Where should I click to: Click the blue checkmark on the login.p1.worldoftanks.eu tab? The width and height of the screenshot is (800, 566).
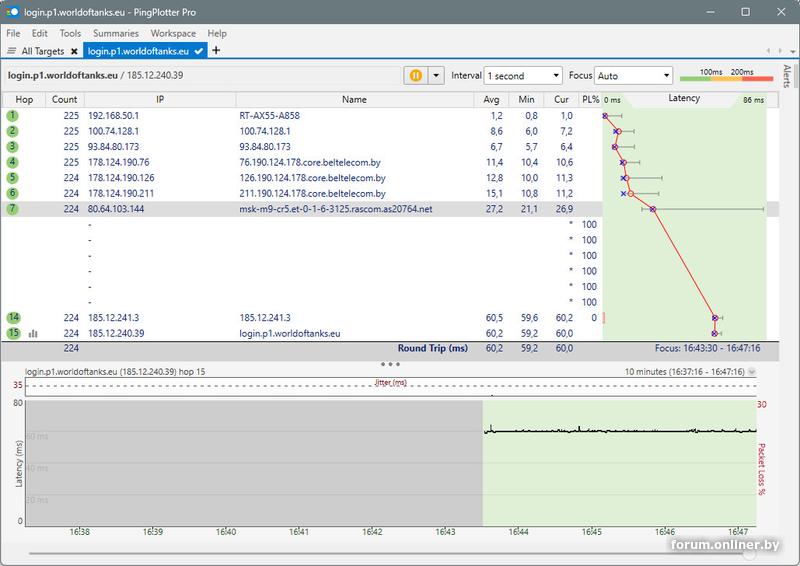200,50
